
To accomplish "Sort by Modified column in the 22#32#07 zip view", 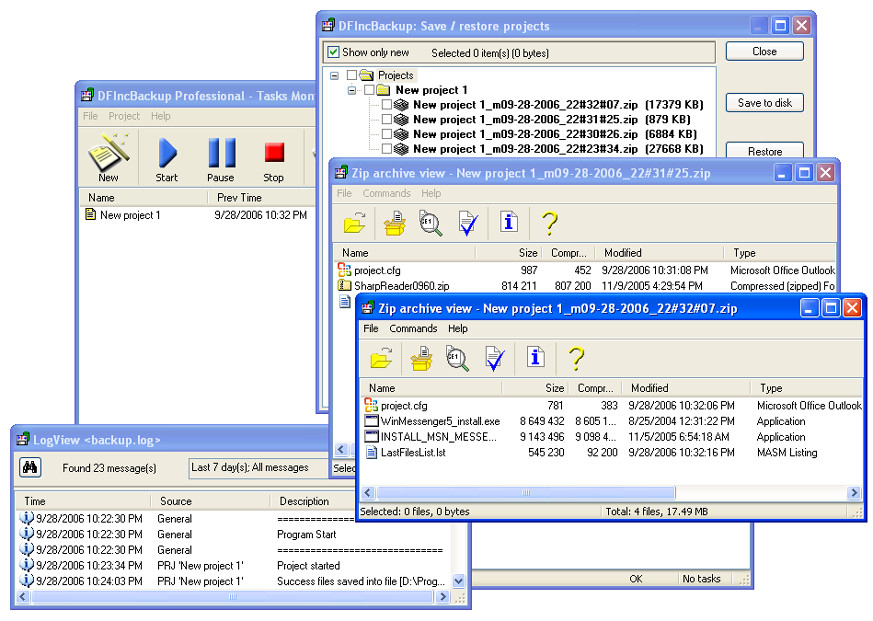I will pos(688,388).
